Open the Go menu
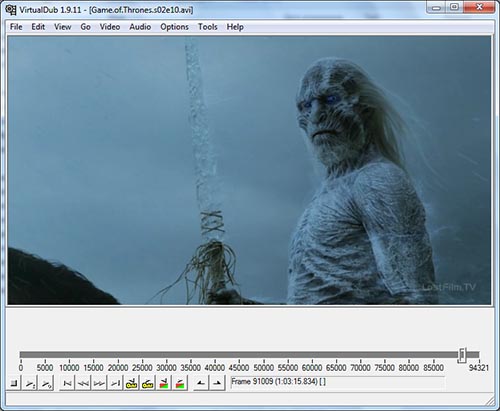 click(85, 27)
